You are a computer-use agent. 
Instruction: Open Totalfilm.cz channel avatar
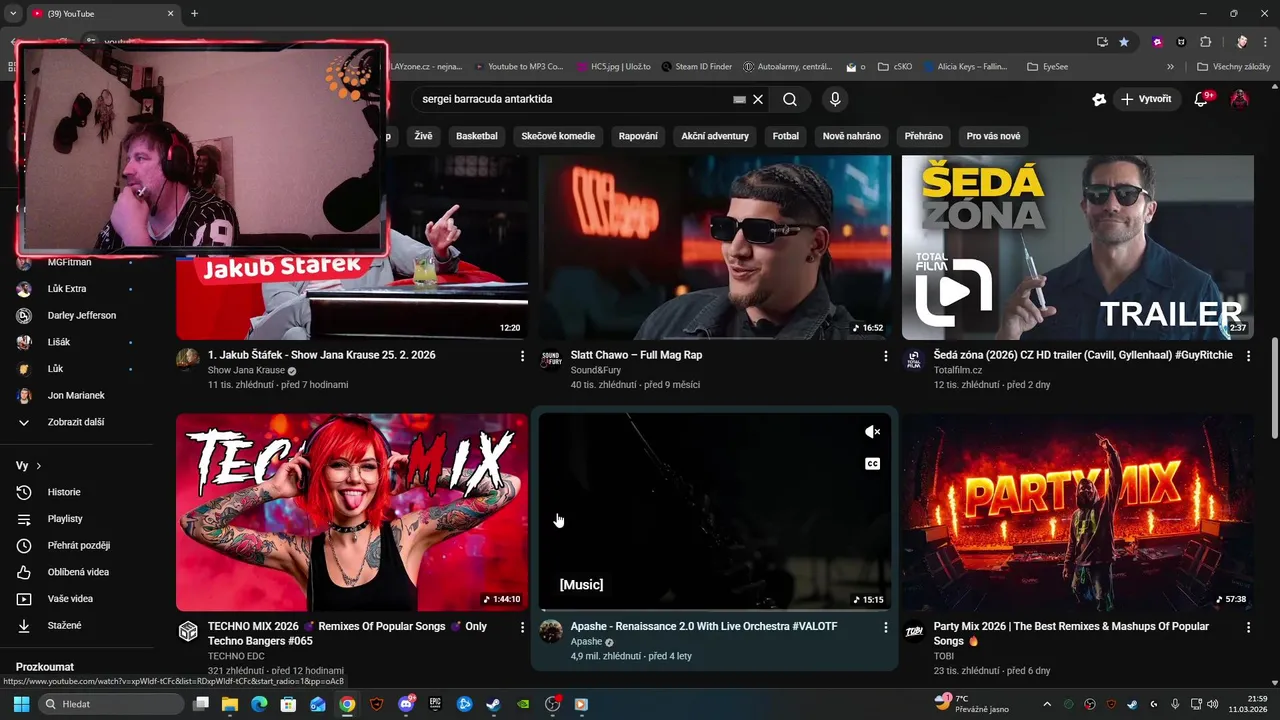pos(914,360)
